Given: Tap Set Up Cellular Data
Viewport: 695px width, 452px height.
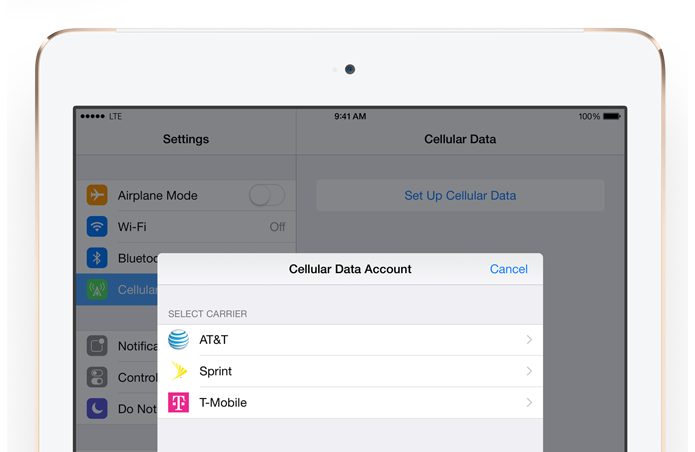Looking at the screenshot, I should pos(460,195).
